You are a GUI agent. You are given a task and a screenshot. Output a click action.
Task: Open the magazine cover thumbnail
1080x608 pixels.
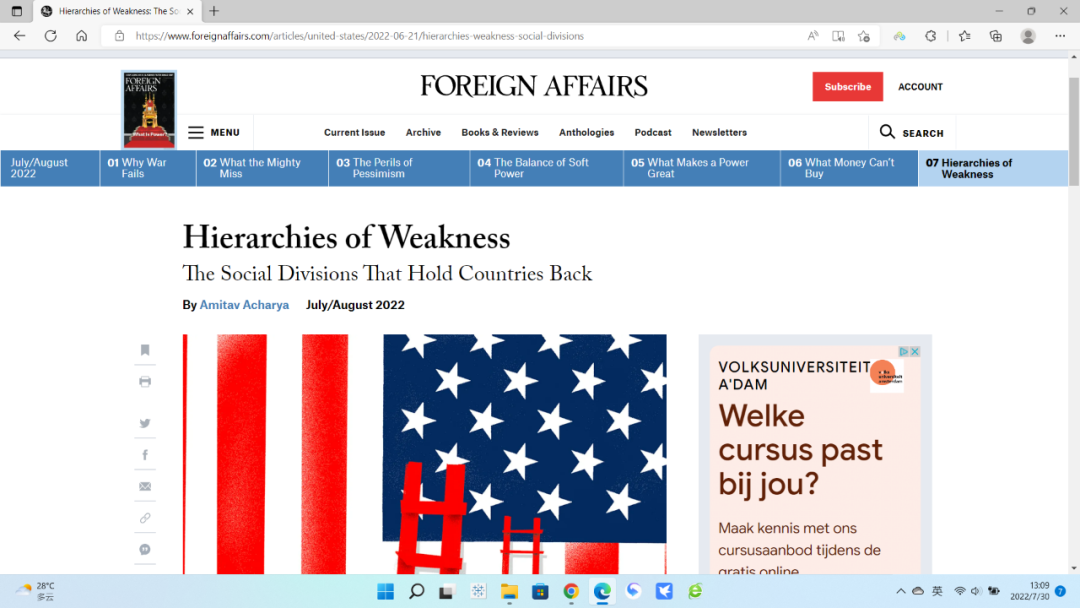pos(149,109)
